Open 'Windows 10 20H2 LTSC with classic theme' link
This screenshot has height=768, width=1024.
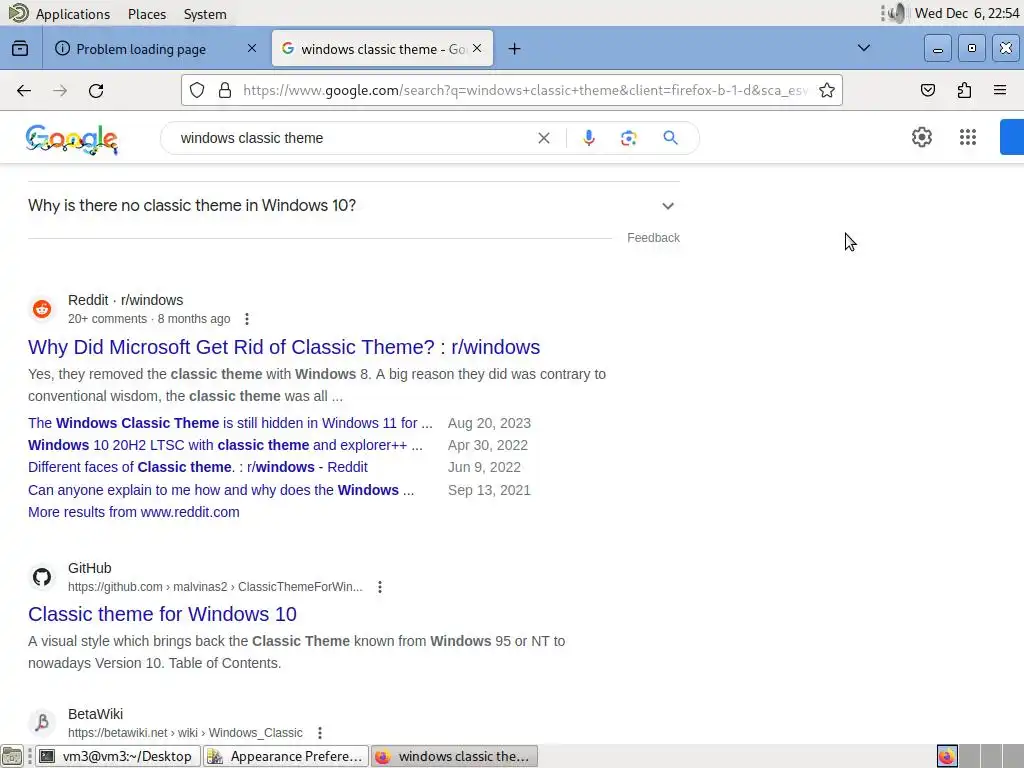coord(225,445)
